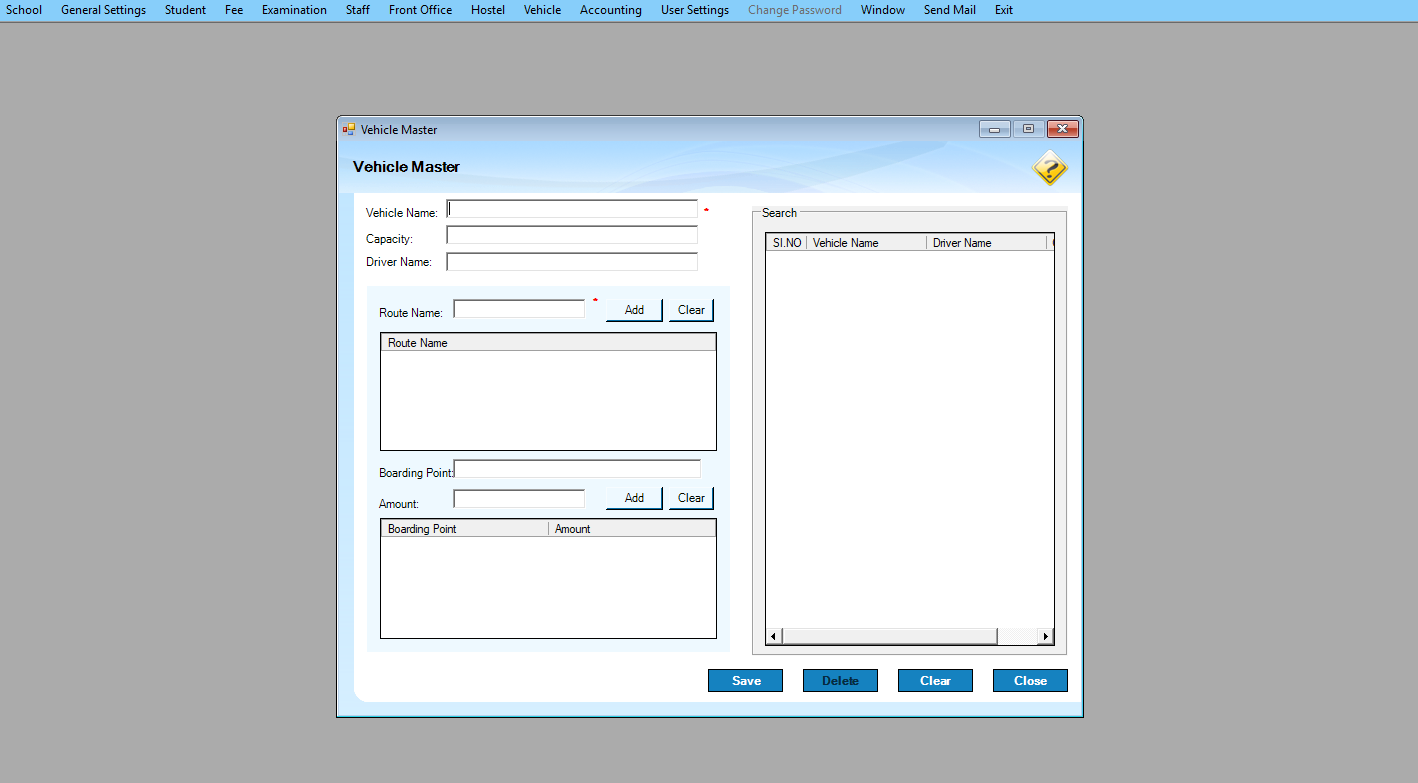
Task: Click the Vehicle Master window title icon
Action: click(x=349, y=129)
